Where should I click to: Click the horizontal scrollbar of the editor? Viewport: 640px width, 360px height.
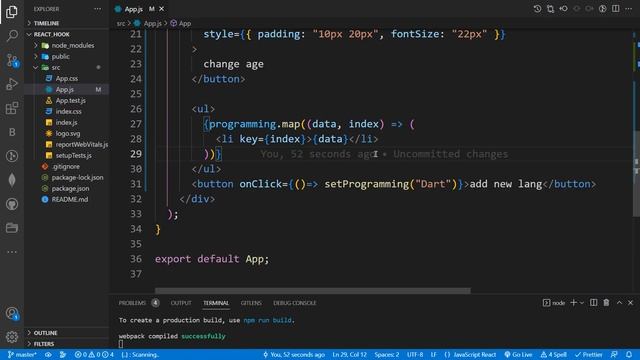coord(313,291)
